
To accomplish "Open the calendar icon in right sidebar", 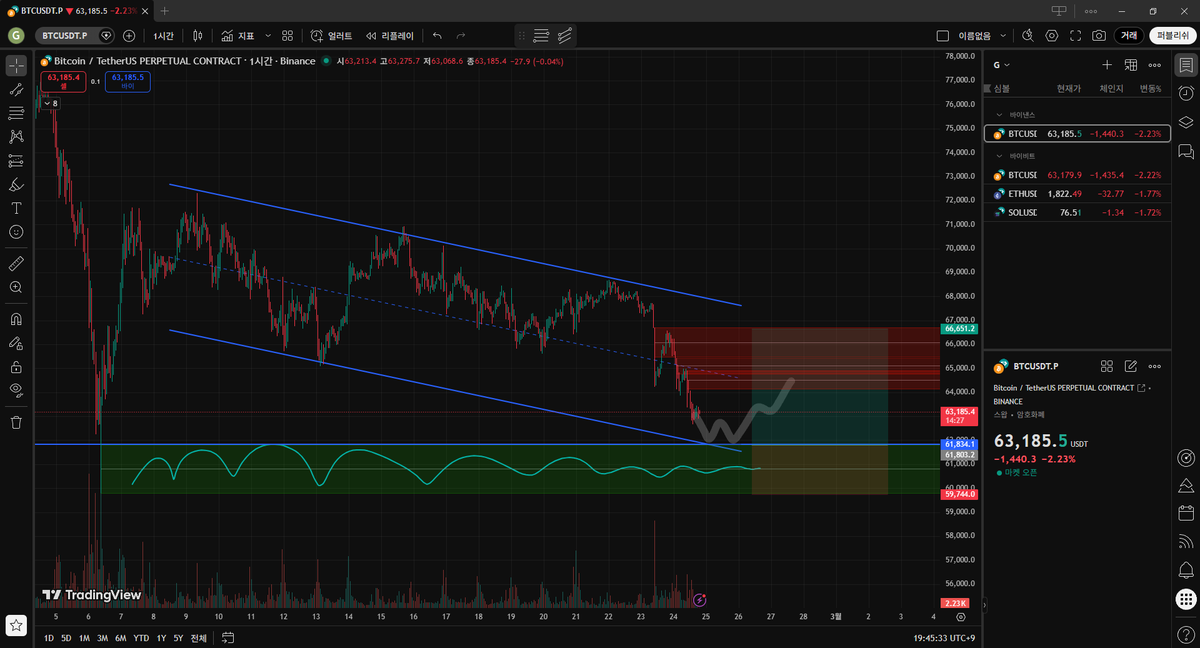I will tap(1186, 514).
